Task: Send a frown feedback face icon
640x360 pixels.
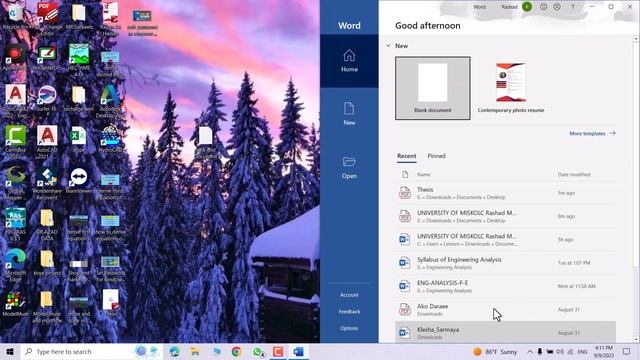Action: (x=557, y=7)
